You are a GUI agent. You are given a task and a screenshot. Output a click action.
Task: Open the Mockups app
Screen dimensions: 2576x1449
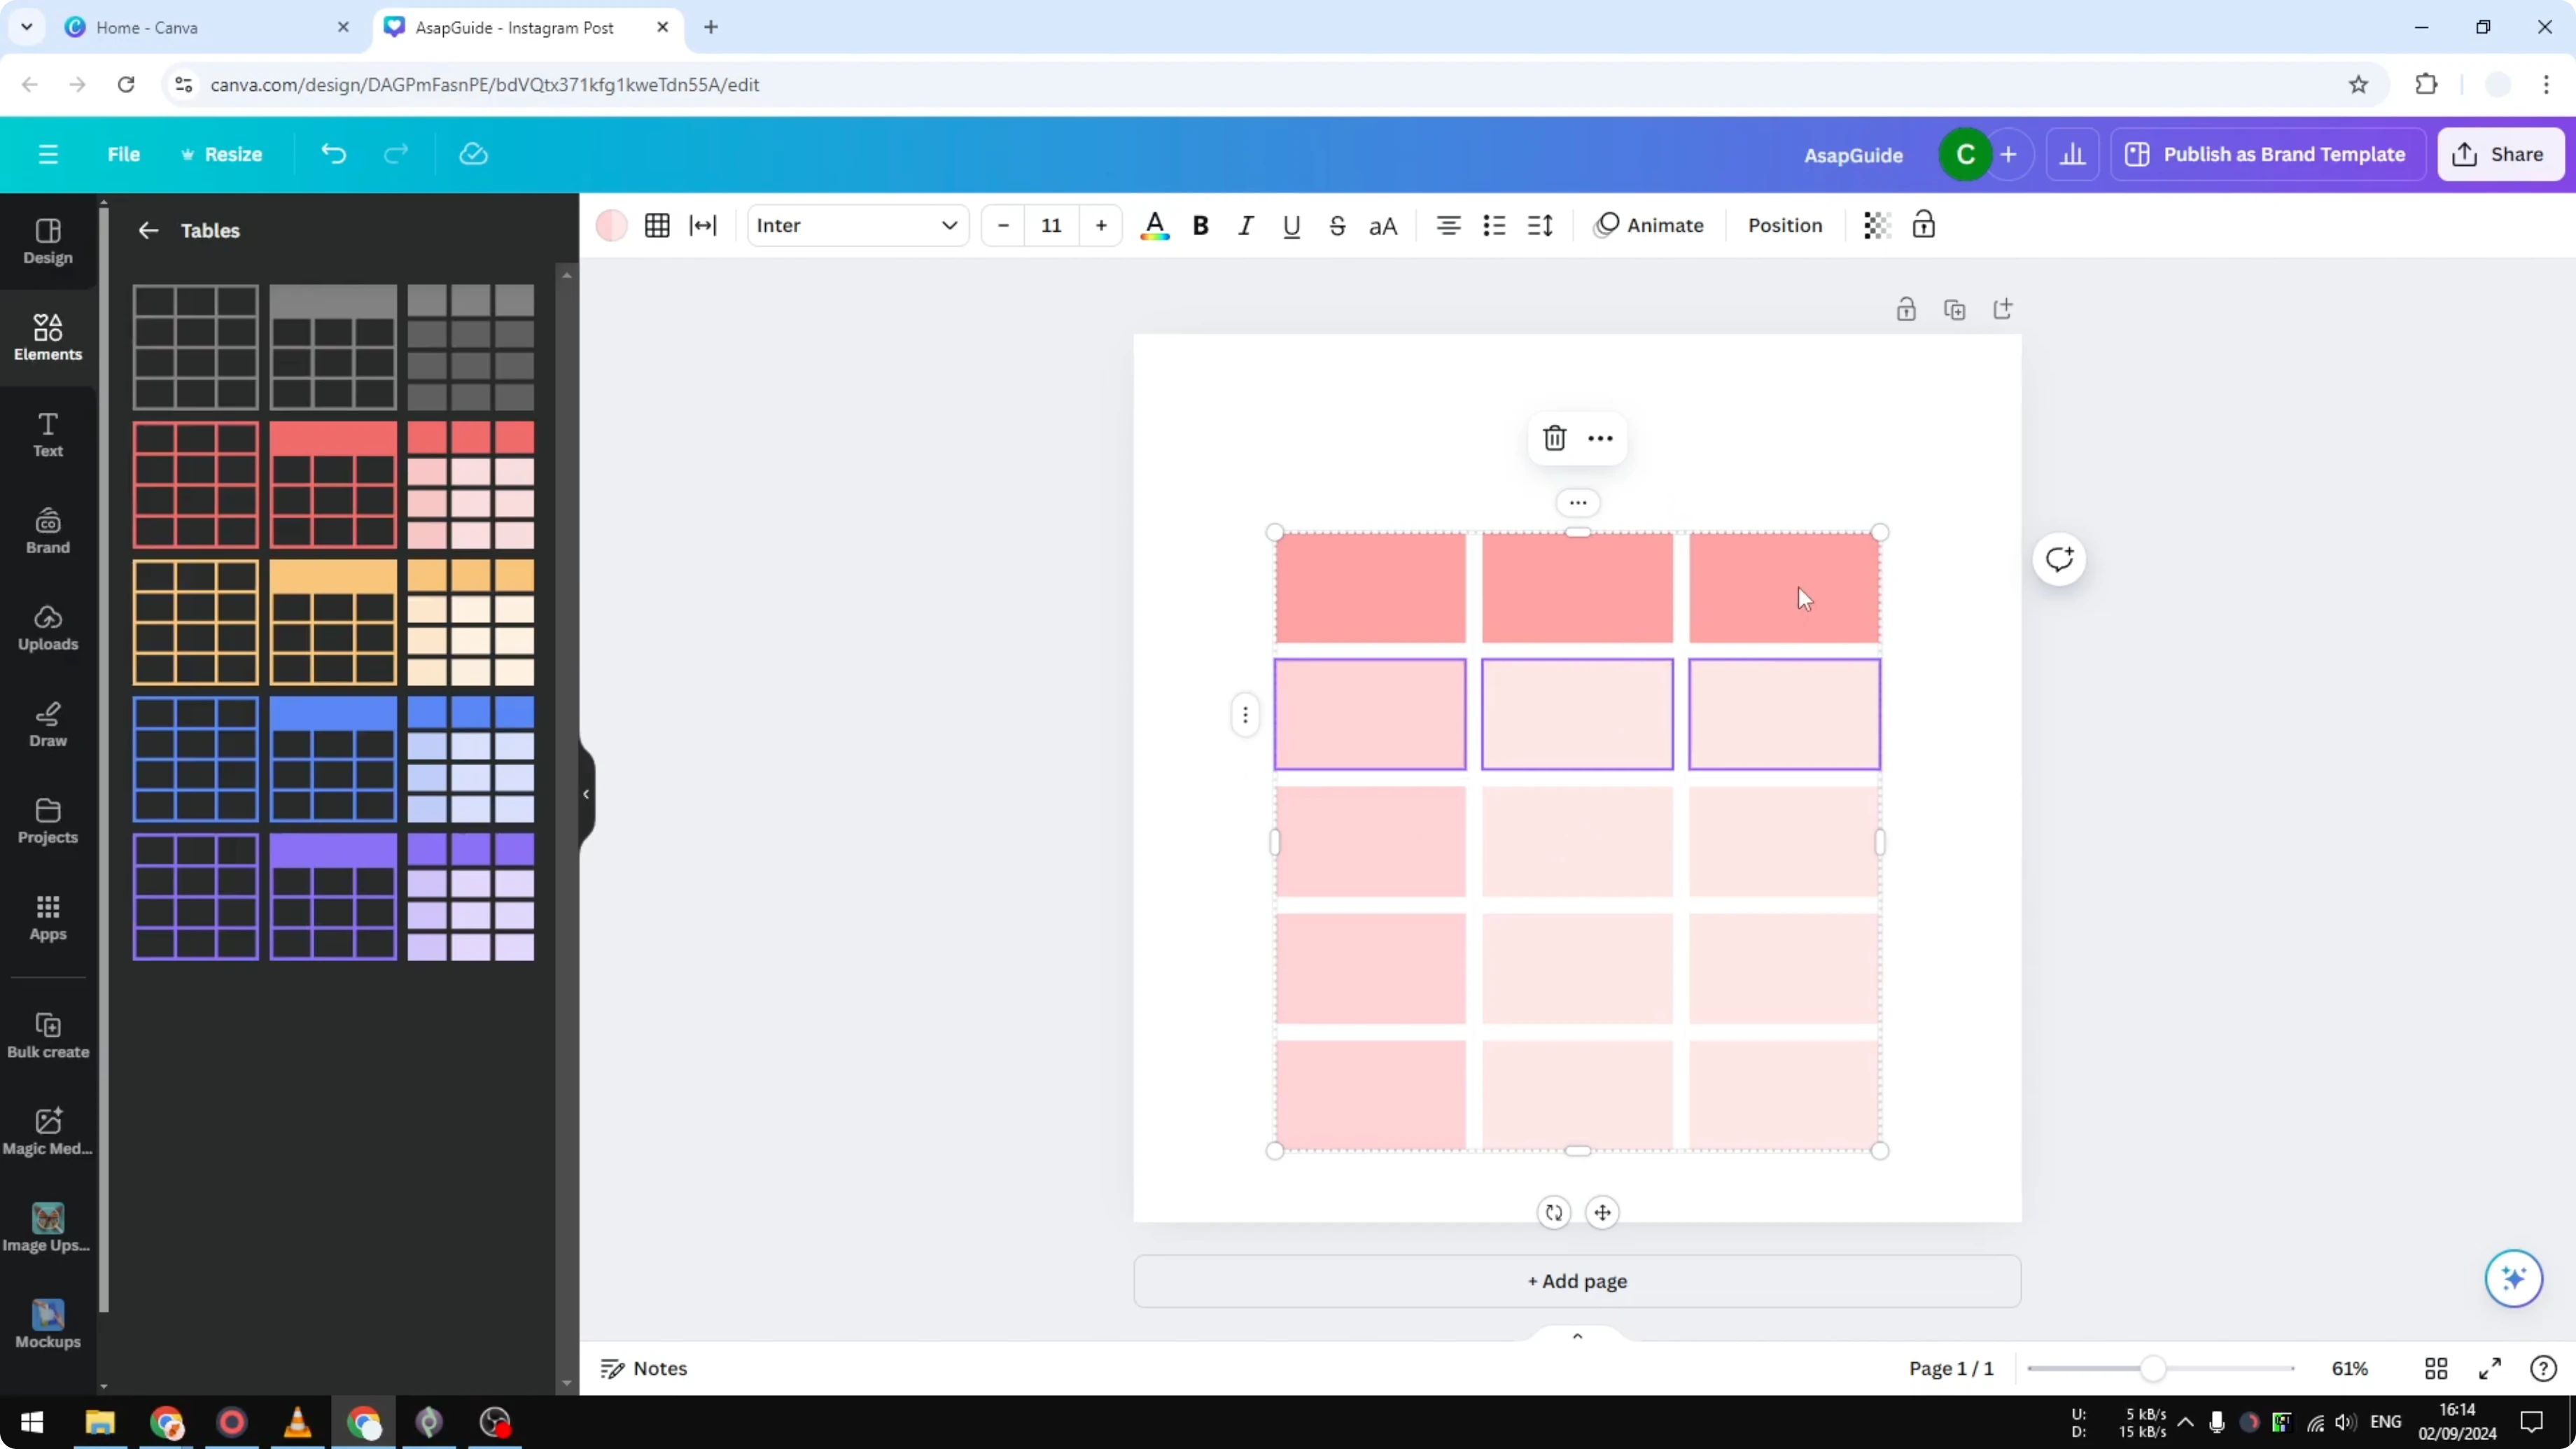pyautogui.click(x=48, y=1325)
